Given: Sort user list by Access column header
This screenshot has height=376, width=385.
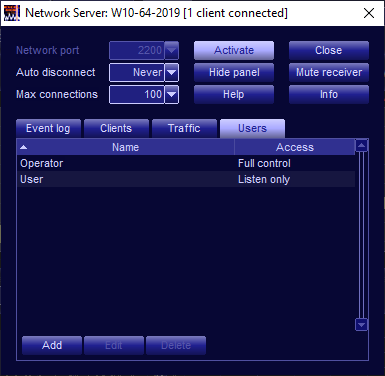Looking at the screenshot, I should 295,147.
